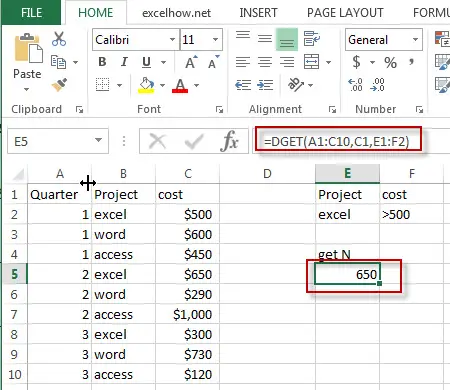
Task: Decrease font size with small A
Action: point(213,62)
